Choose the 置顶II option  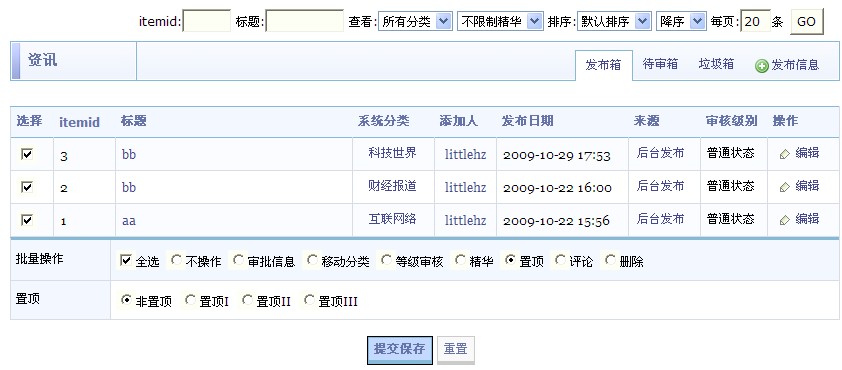click(x=247, y=300)
